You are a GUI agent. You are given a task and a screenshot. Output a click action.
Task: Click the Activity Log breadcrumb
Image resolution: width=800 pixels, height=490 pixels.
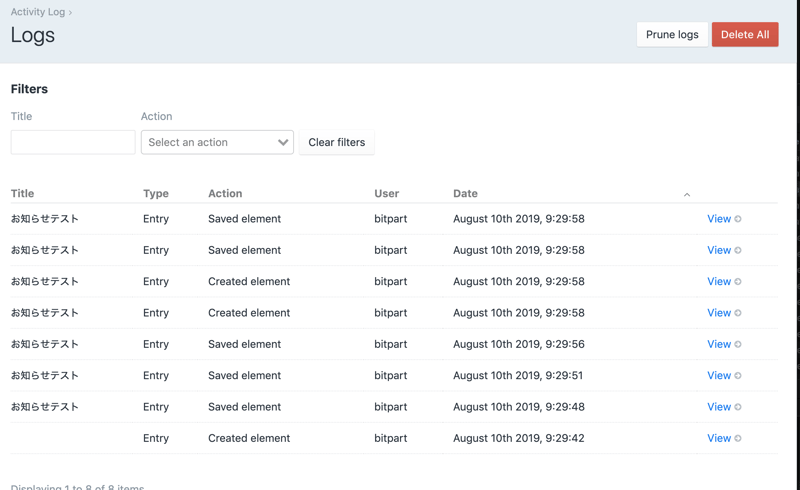click(x=37, y=12)
